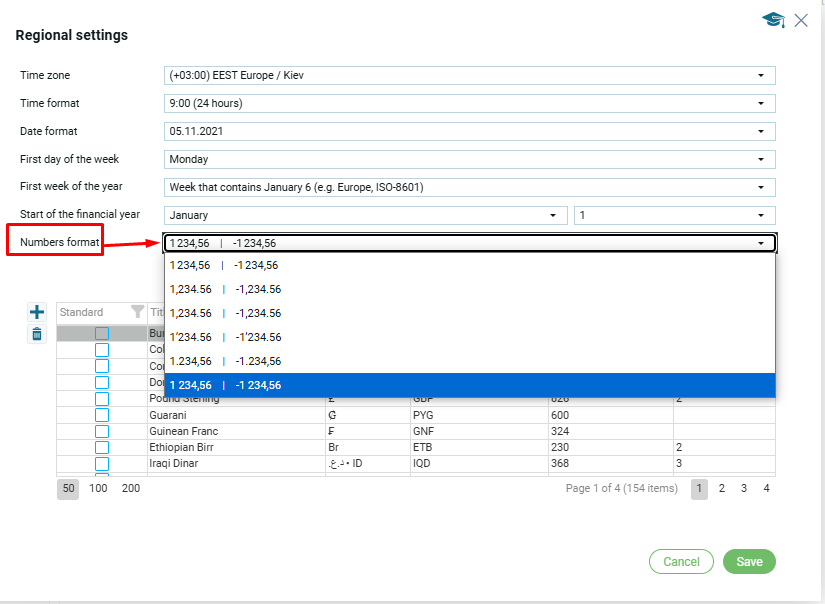Toggle Standard checkbox for Iraqi Dinar
The width and height of the screenshot is (825, 604).
click(102, 464)
